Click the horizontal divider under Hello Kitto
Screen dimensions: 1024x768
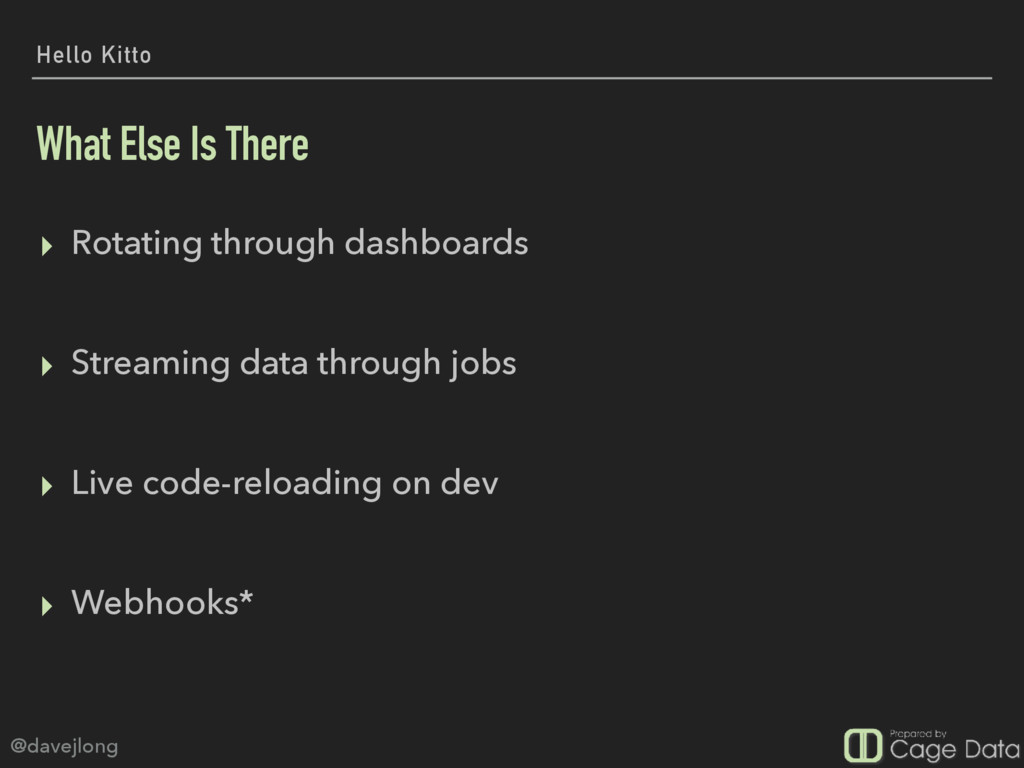coord(512,78)
